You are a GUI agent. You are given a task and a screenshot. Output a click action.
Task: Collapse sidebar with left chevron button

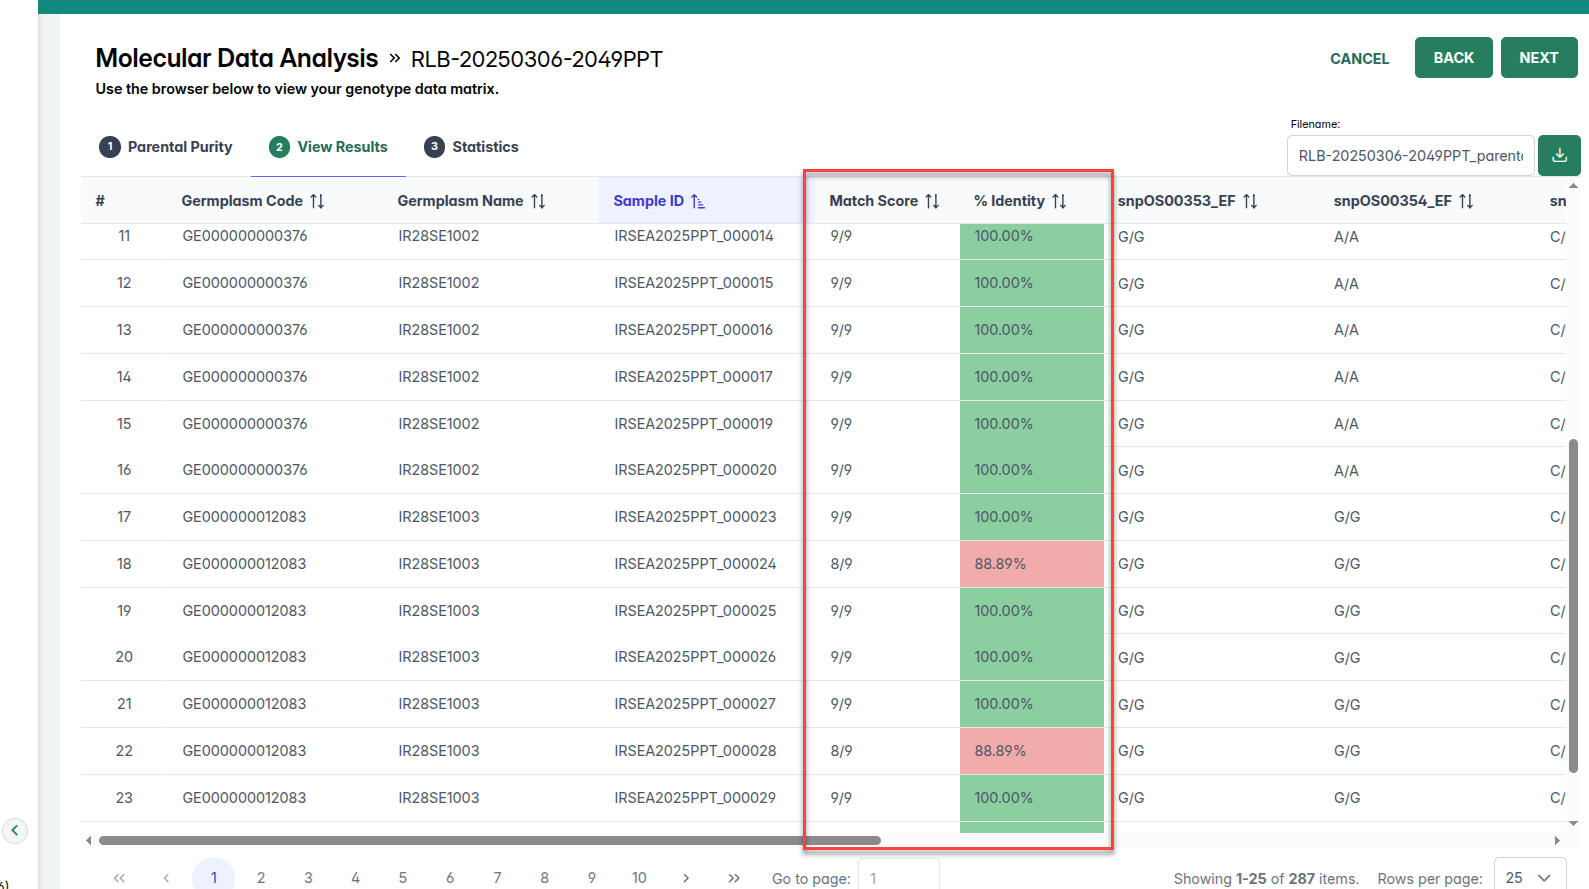(15, 830)
